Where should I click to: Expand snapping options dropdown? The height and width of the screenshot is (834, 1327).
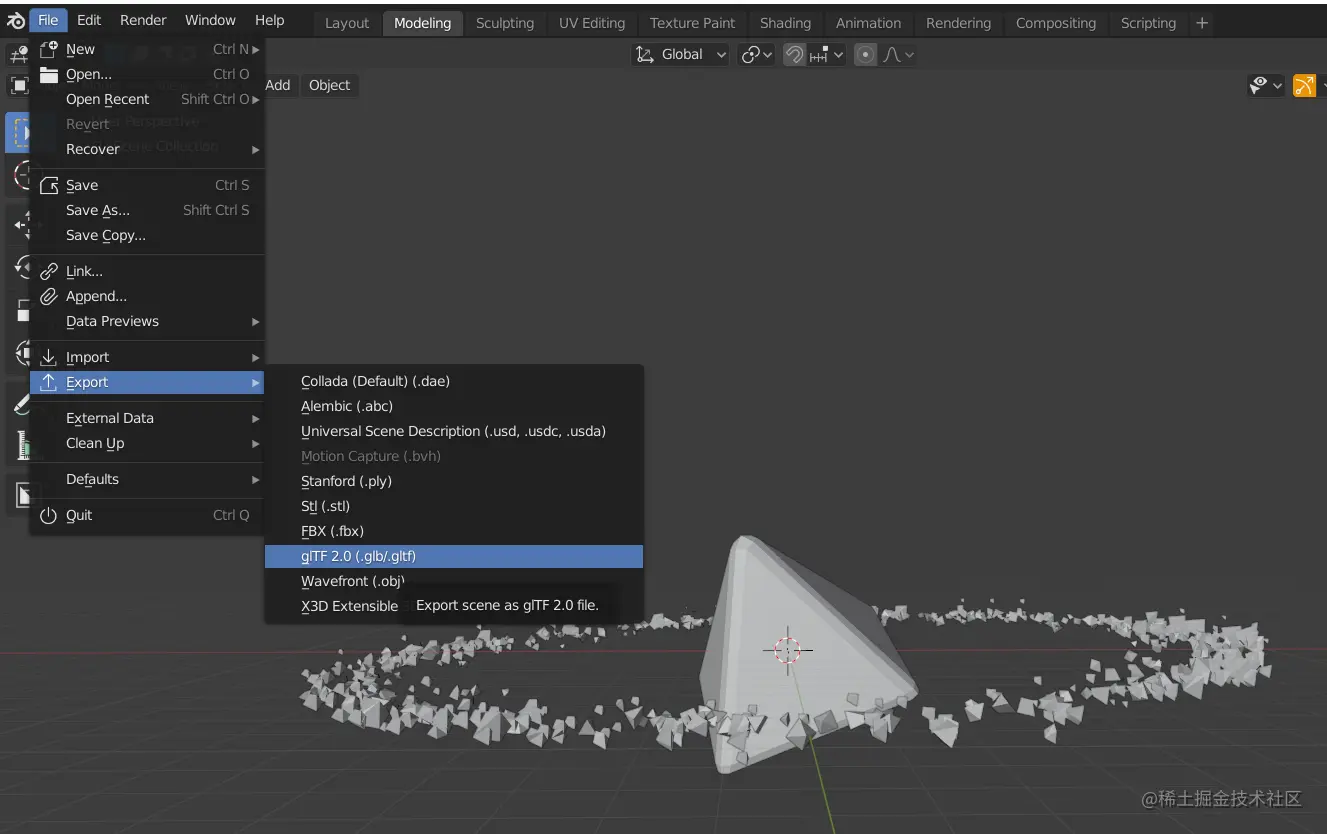tap(826, 55)
